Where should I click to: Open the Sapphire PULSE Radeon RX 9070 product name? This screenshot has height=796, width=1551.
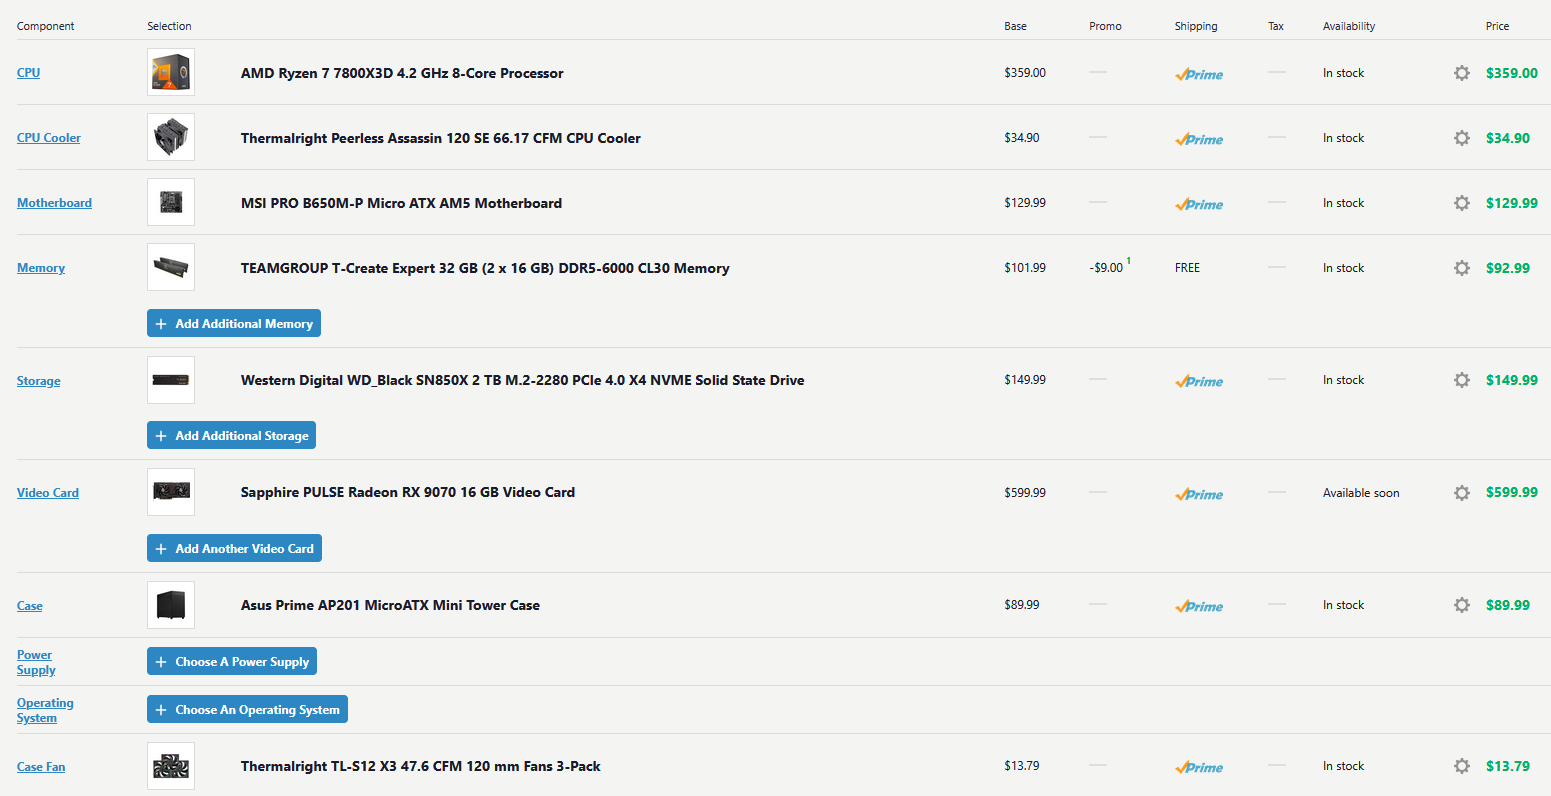(408, 492)
